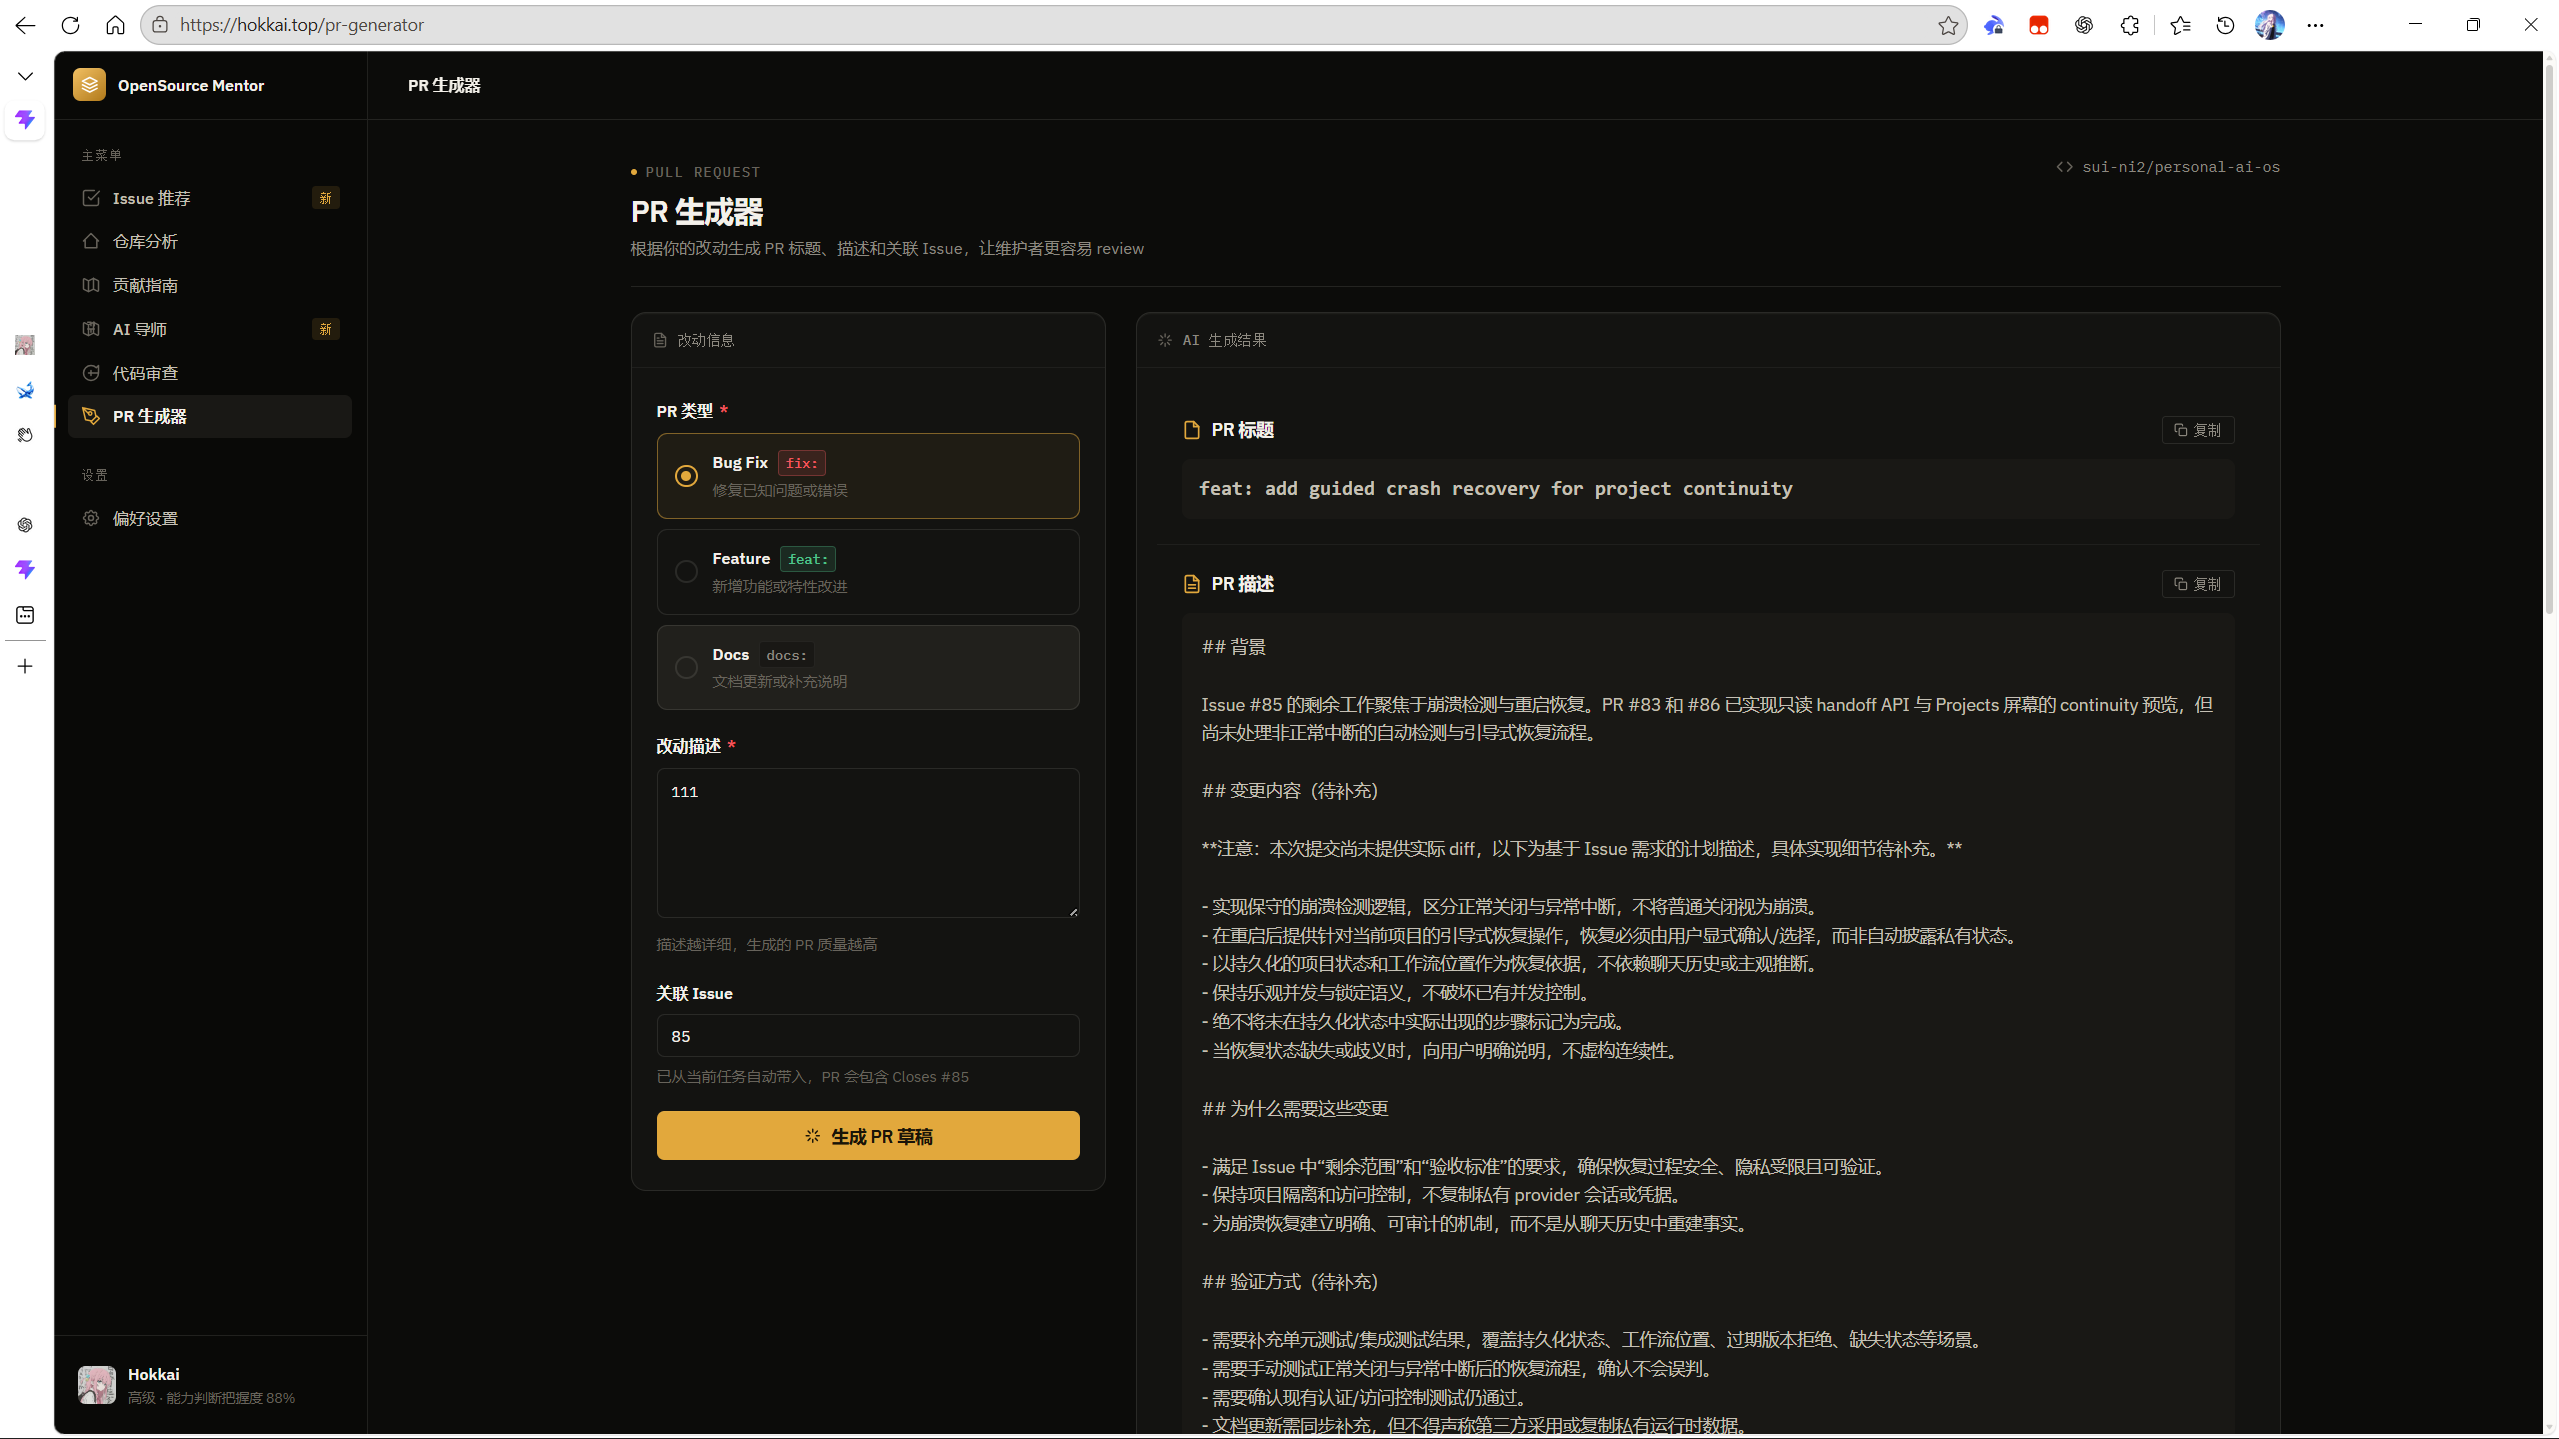
Task: Click the "新" badge beside Issue 推荐
Action: [x=325, y=198]
